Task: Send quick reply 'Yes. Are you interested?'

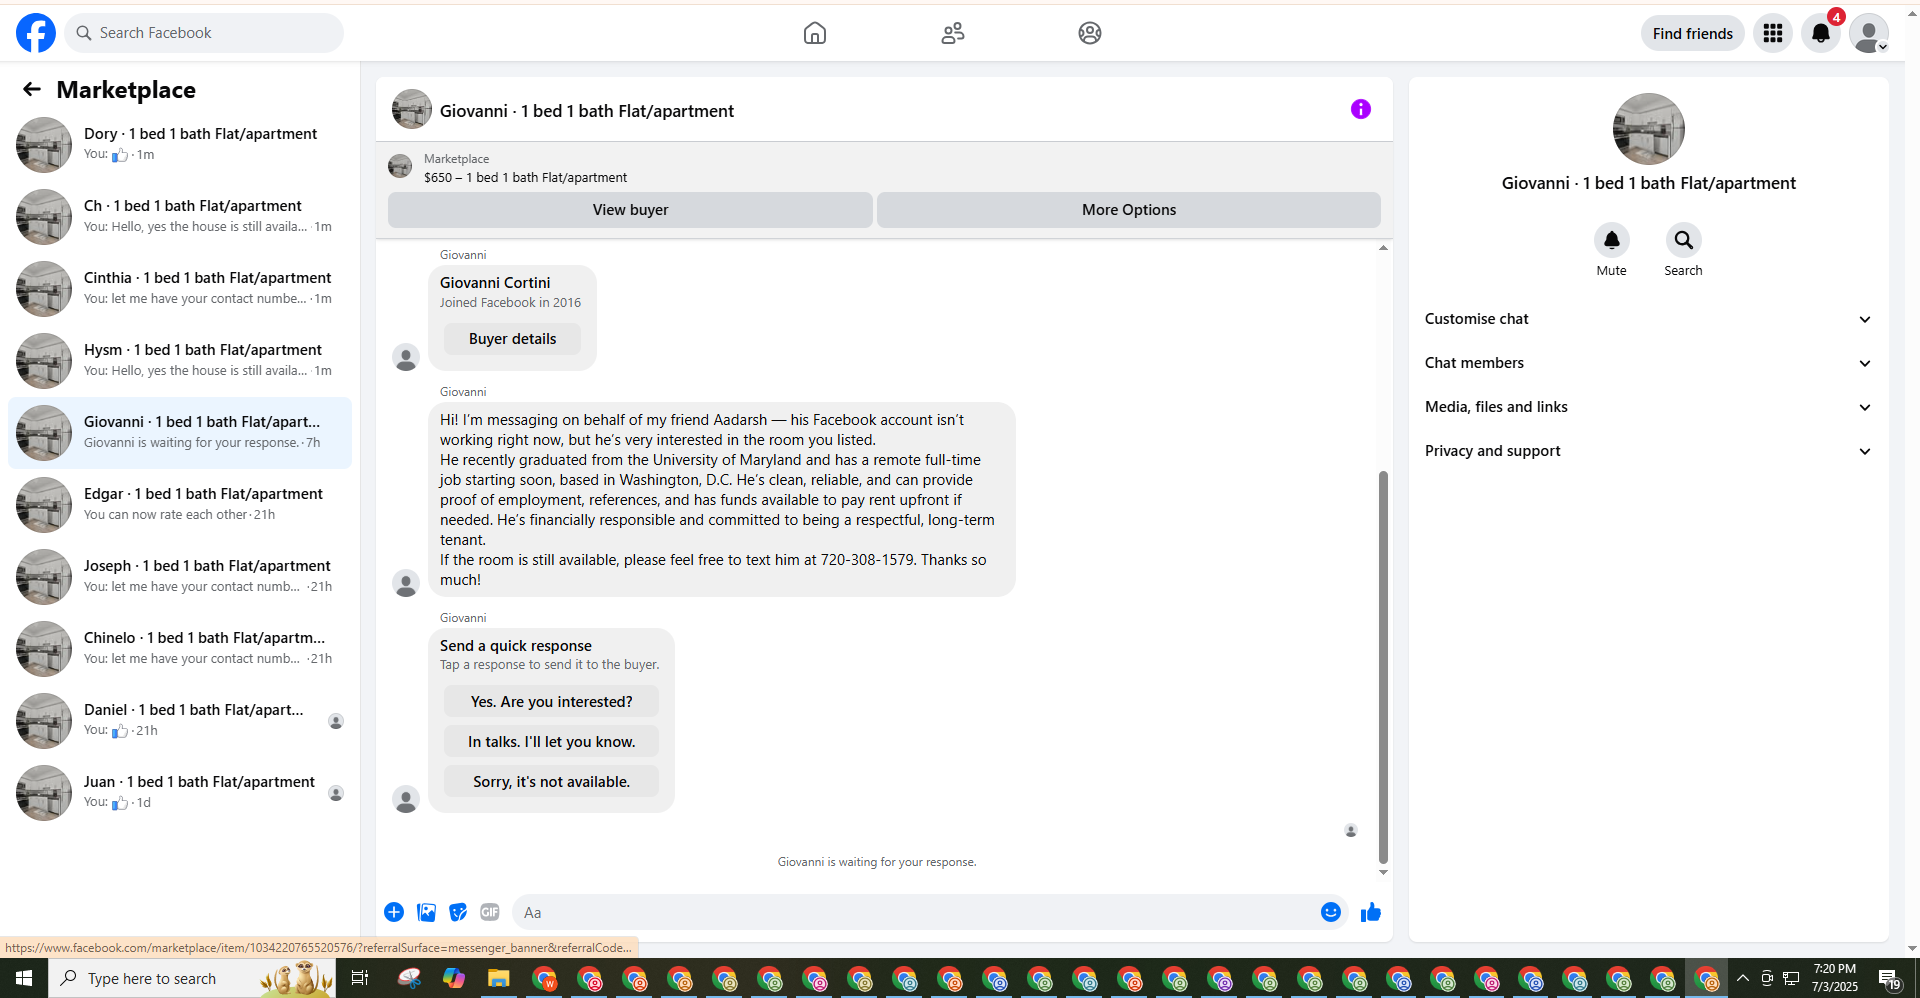Action: click(552, 702)
